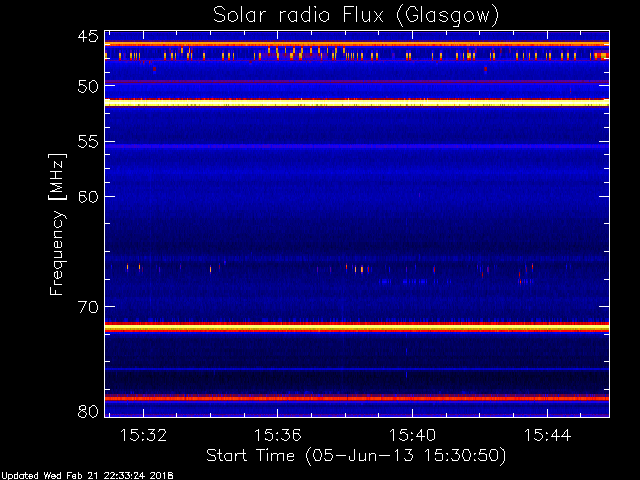Click the 60 frequency tick label

point(88,197)
